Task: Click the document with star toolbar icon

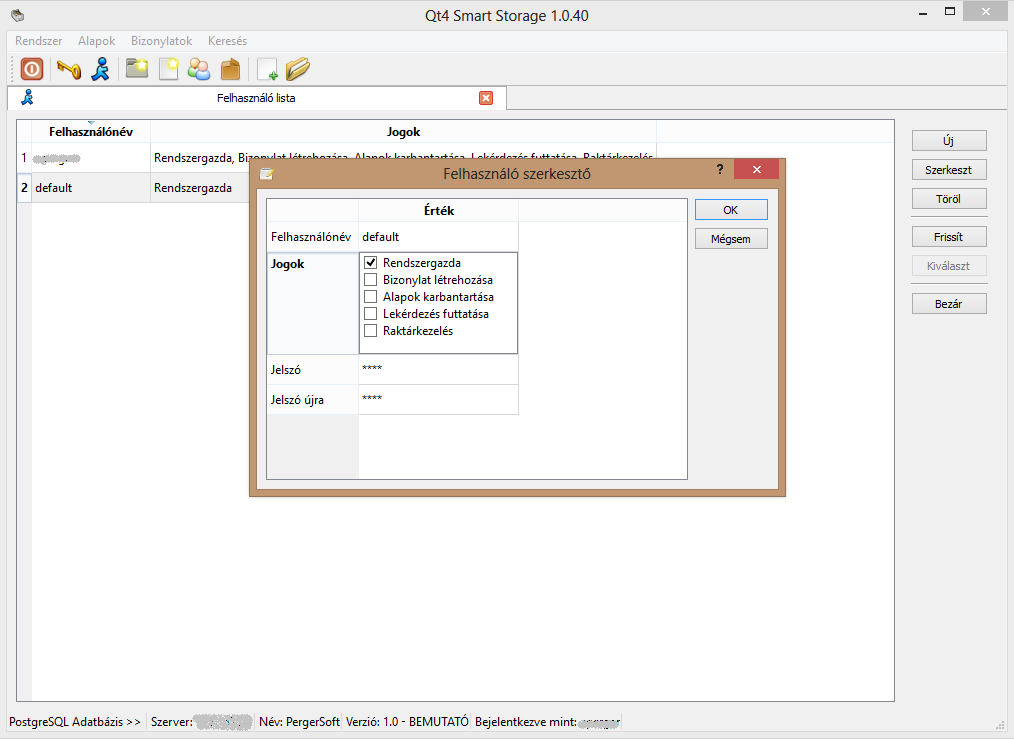Action: coord(169,69)
